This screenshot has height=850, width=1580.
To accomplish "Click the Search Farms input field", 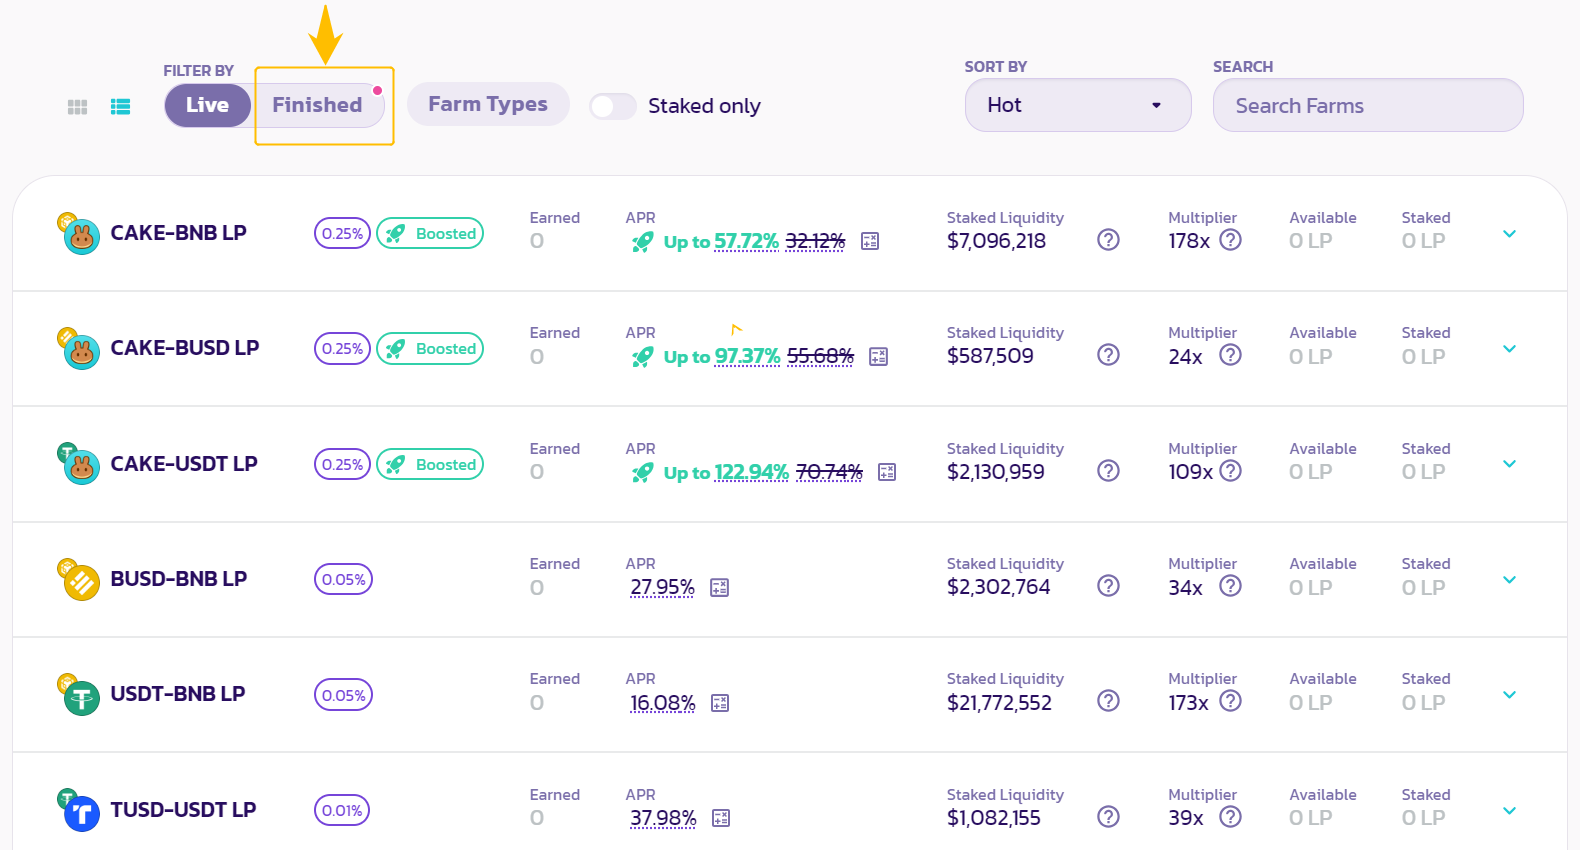I will point(1368,105).
